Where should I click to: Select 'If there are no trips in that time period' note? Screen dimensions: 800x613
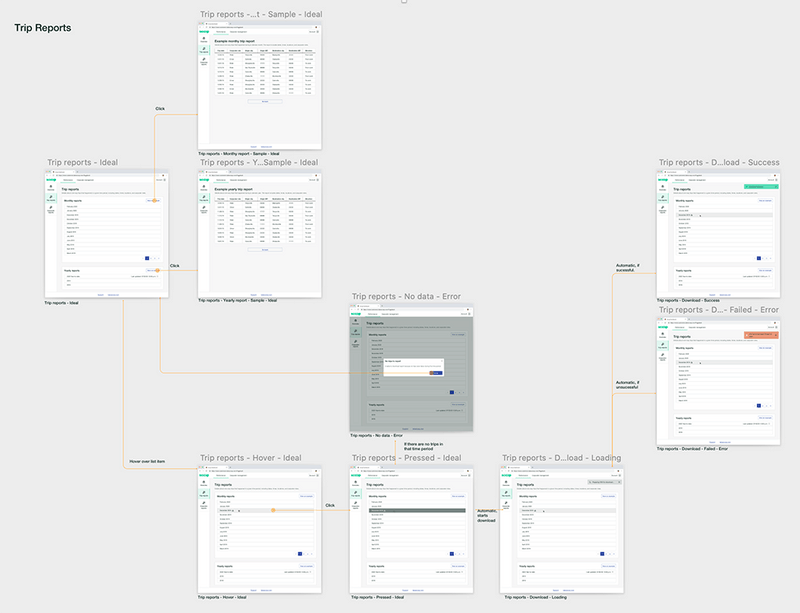pyautogui.click(x=423, y=447)
